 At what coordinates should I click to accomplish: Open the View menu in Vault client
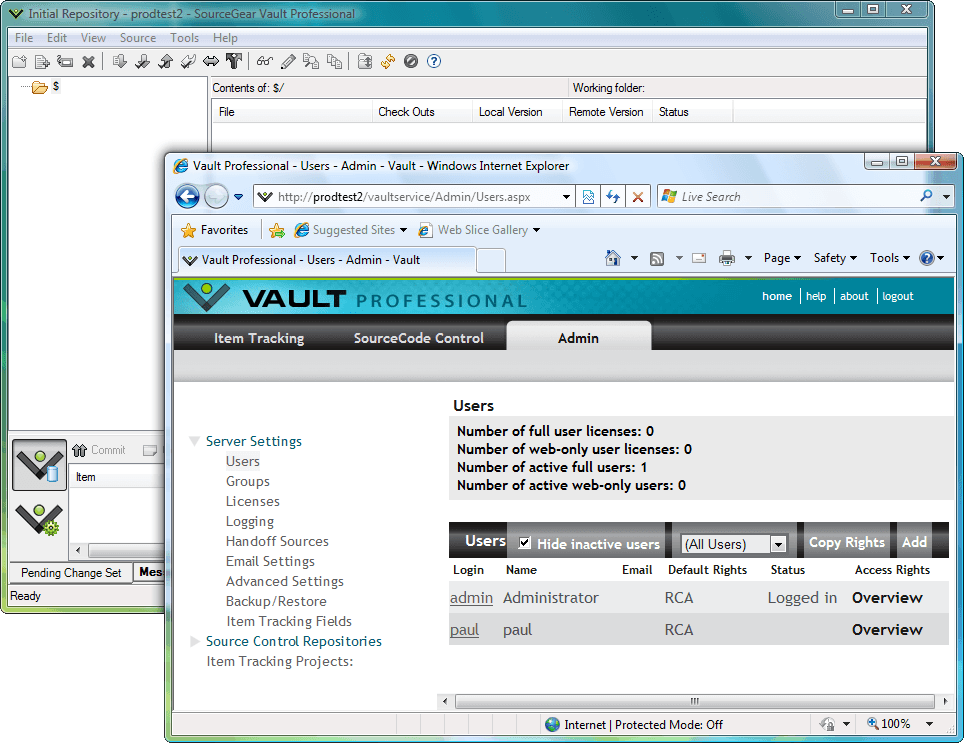93,38
